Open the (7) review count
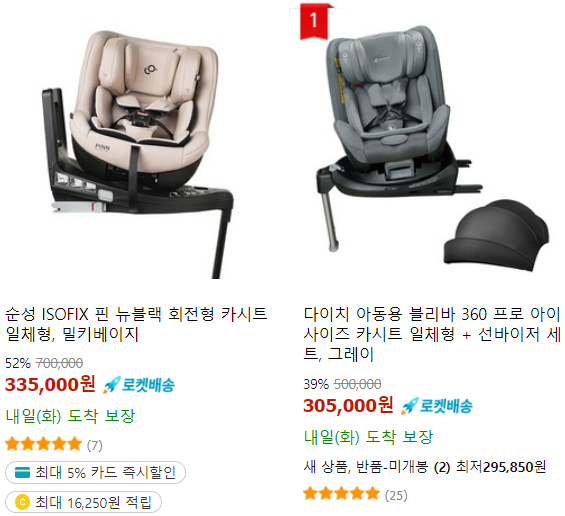The height and width of the screenshot is (516, 565). click(94, 445)
